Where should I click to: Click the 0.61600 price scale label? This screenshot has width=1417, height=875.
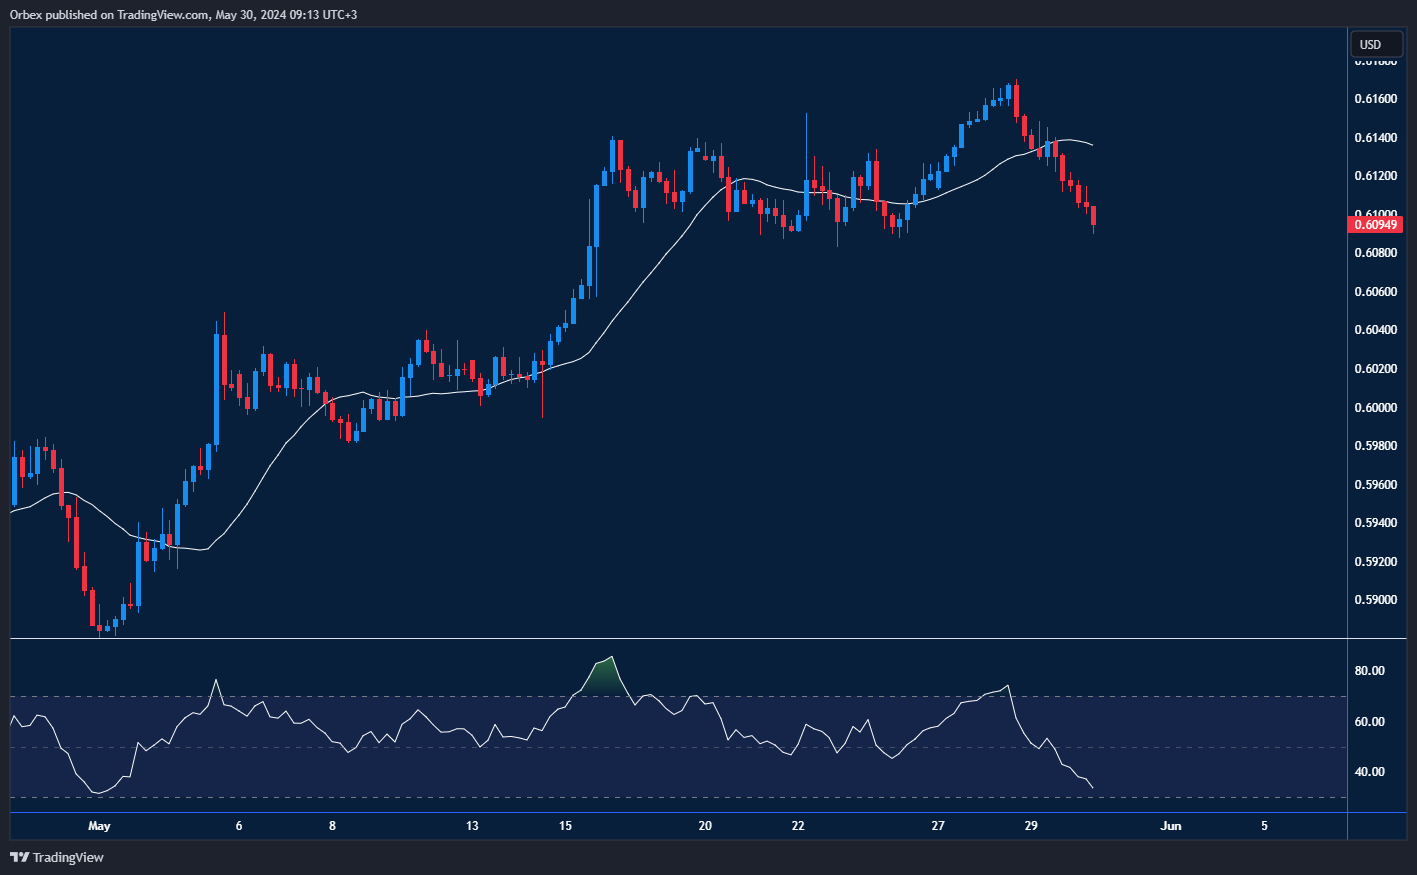pos(1376,99)
